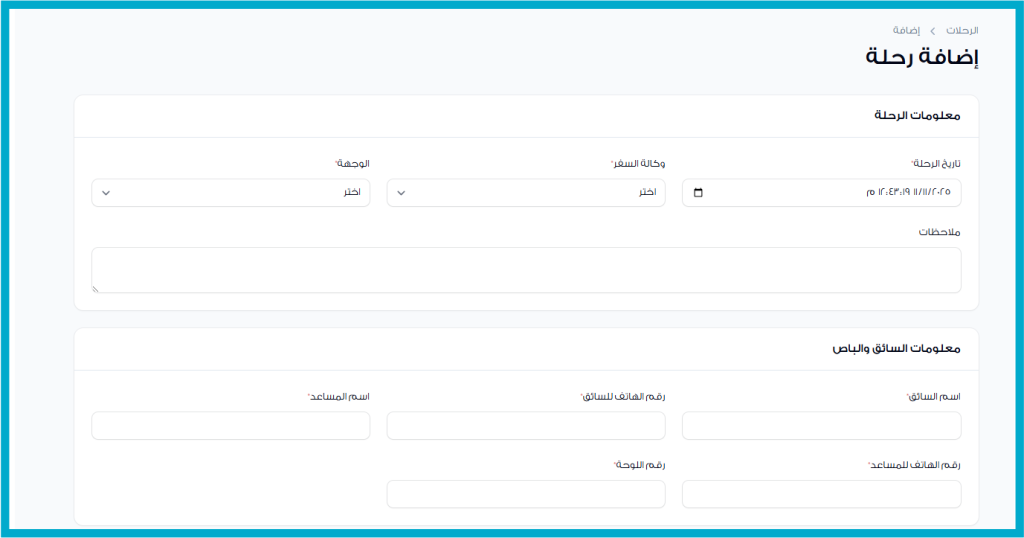
Task: Focus the رقم الهاتف للمساعد field
Action: [x=821, y=494]
